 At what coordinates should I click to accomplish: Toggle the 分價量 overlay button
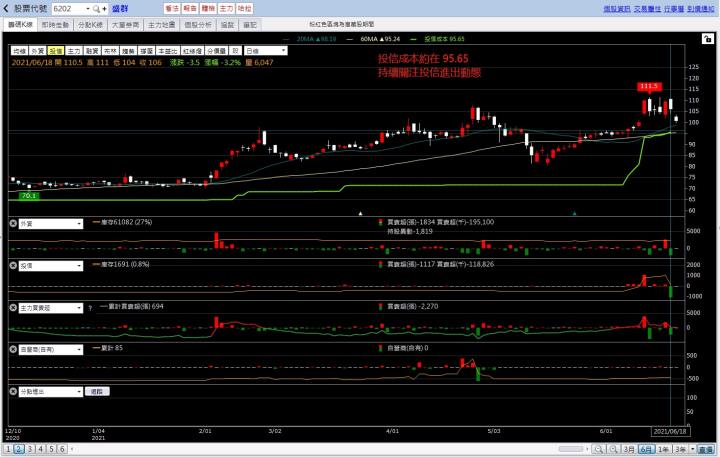tap(216, 51)
